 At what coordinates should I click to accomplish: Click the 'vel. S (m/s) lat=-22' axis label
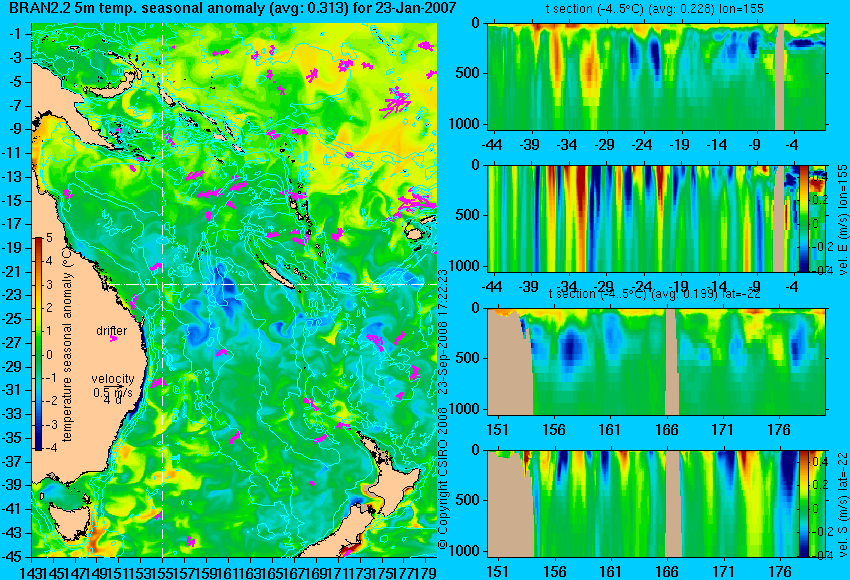click(843, 504)
